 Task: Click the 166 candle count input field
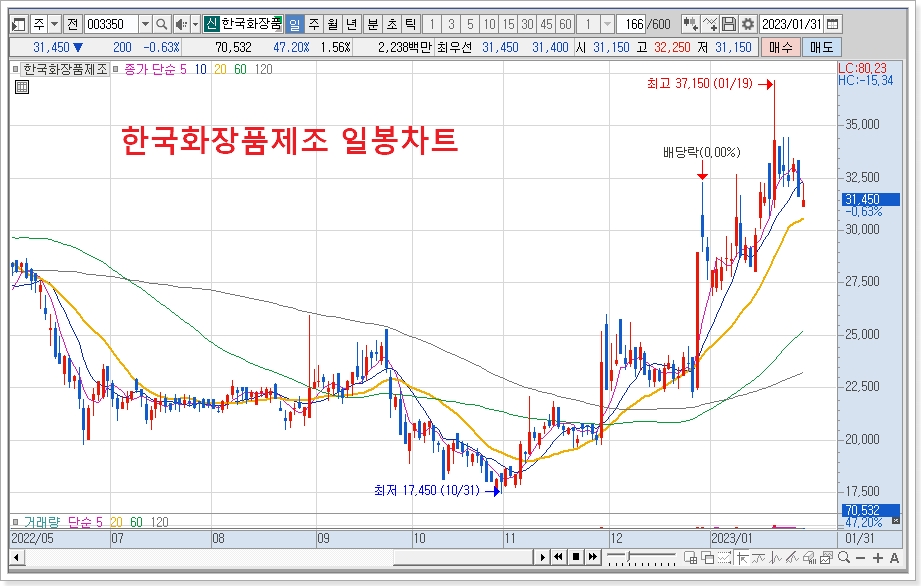[633, 24]
